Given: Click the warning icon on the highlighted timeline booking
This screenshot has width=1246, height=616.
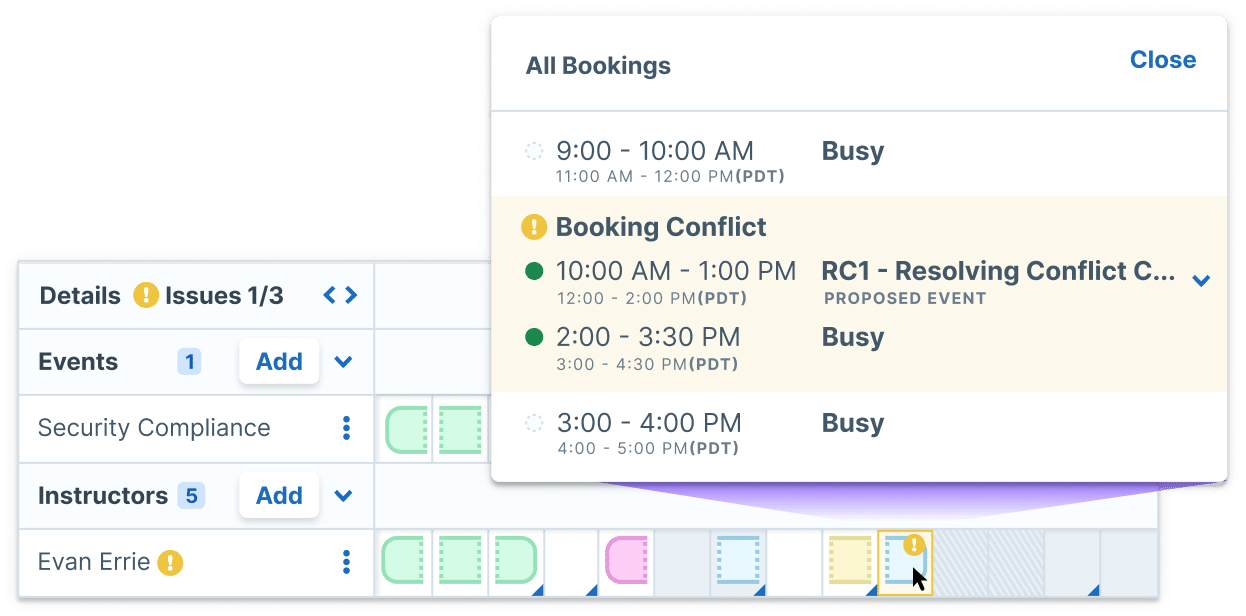Looking at the screenshot, I should 914,544.
